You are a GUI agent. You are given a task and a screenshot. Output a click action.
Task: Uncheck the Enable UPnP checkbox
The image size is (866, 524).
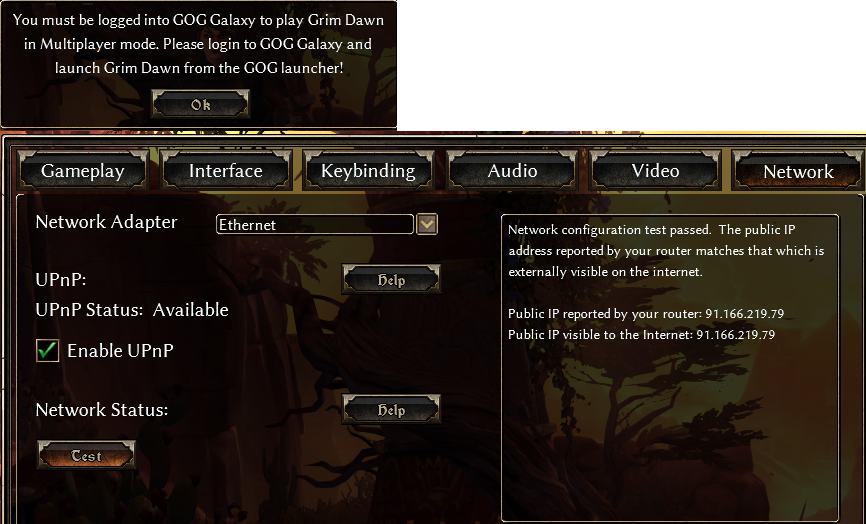[x=47, y=351]
